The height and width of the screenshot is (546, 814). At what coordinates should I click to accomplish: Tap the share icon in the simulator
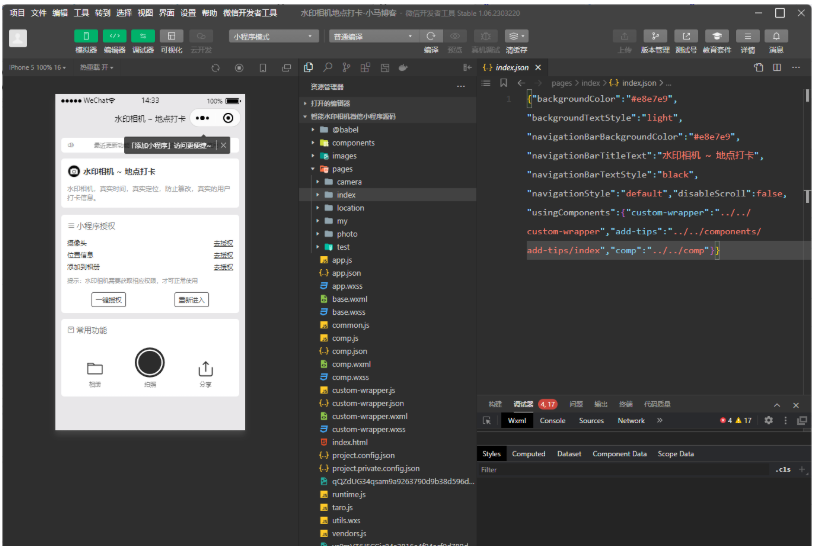coord(206,369)
